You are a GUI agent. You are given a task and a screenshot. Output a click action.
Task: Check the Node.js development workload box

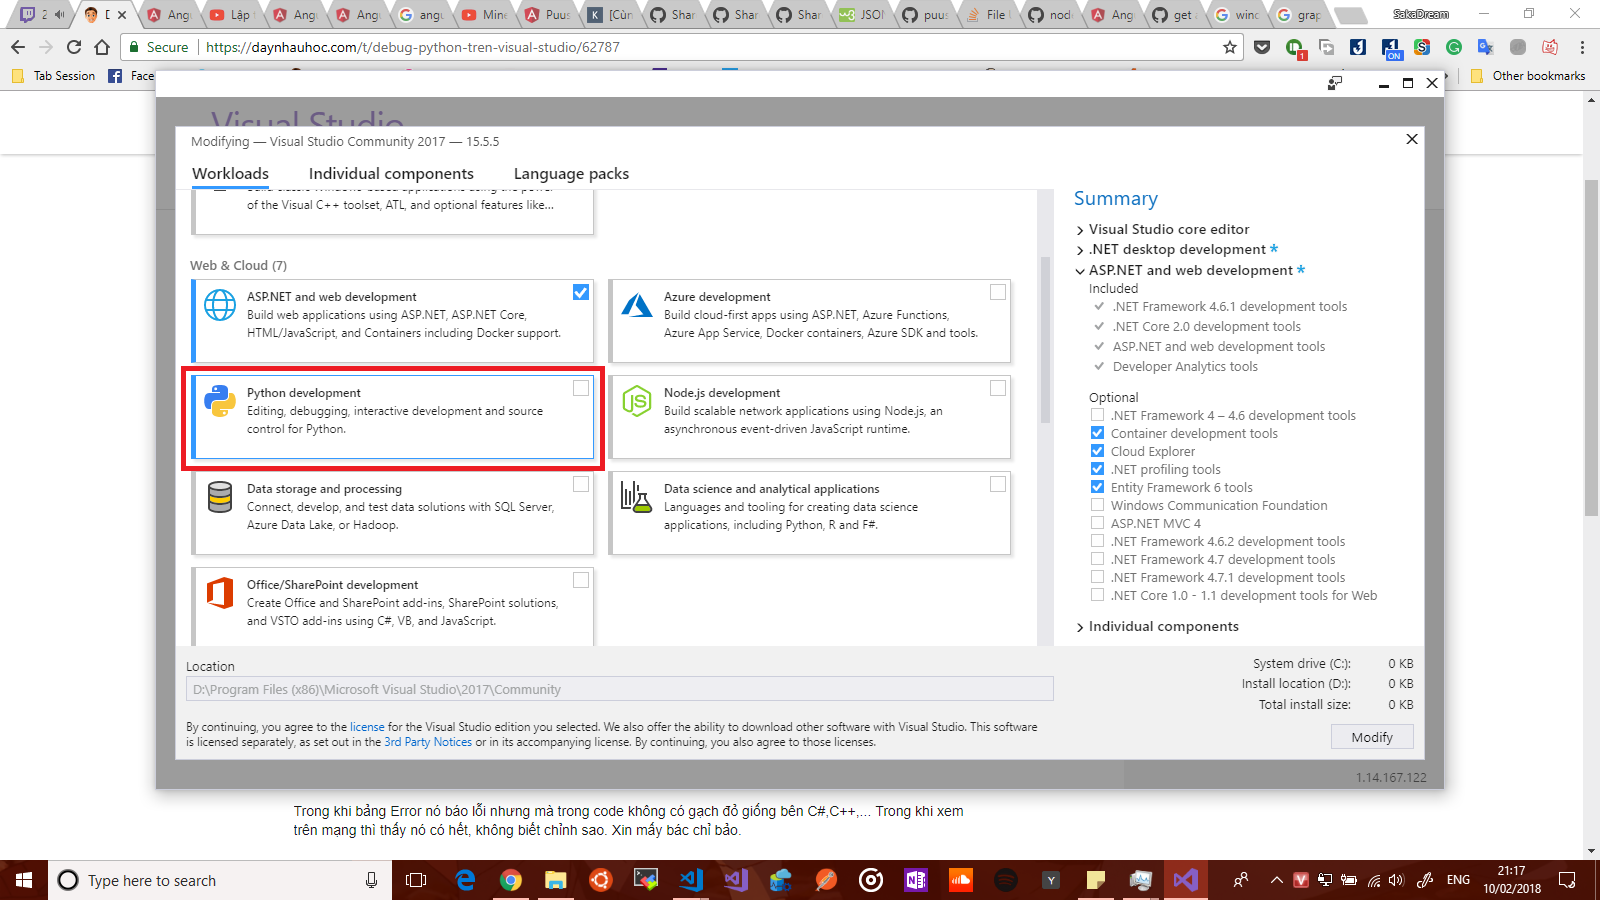pyautogui.click(x=998, y=388)
